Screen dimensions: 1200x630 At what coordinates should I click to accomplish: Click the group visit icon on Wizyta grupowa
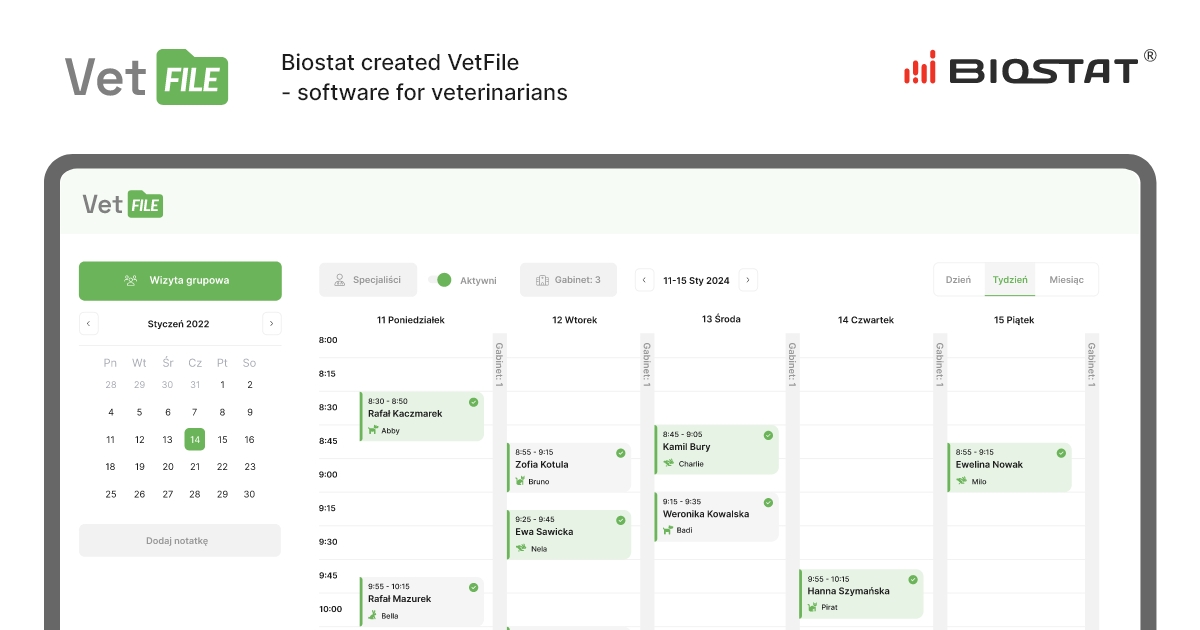click(x=130, y=281)
